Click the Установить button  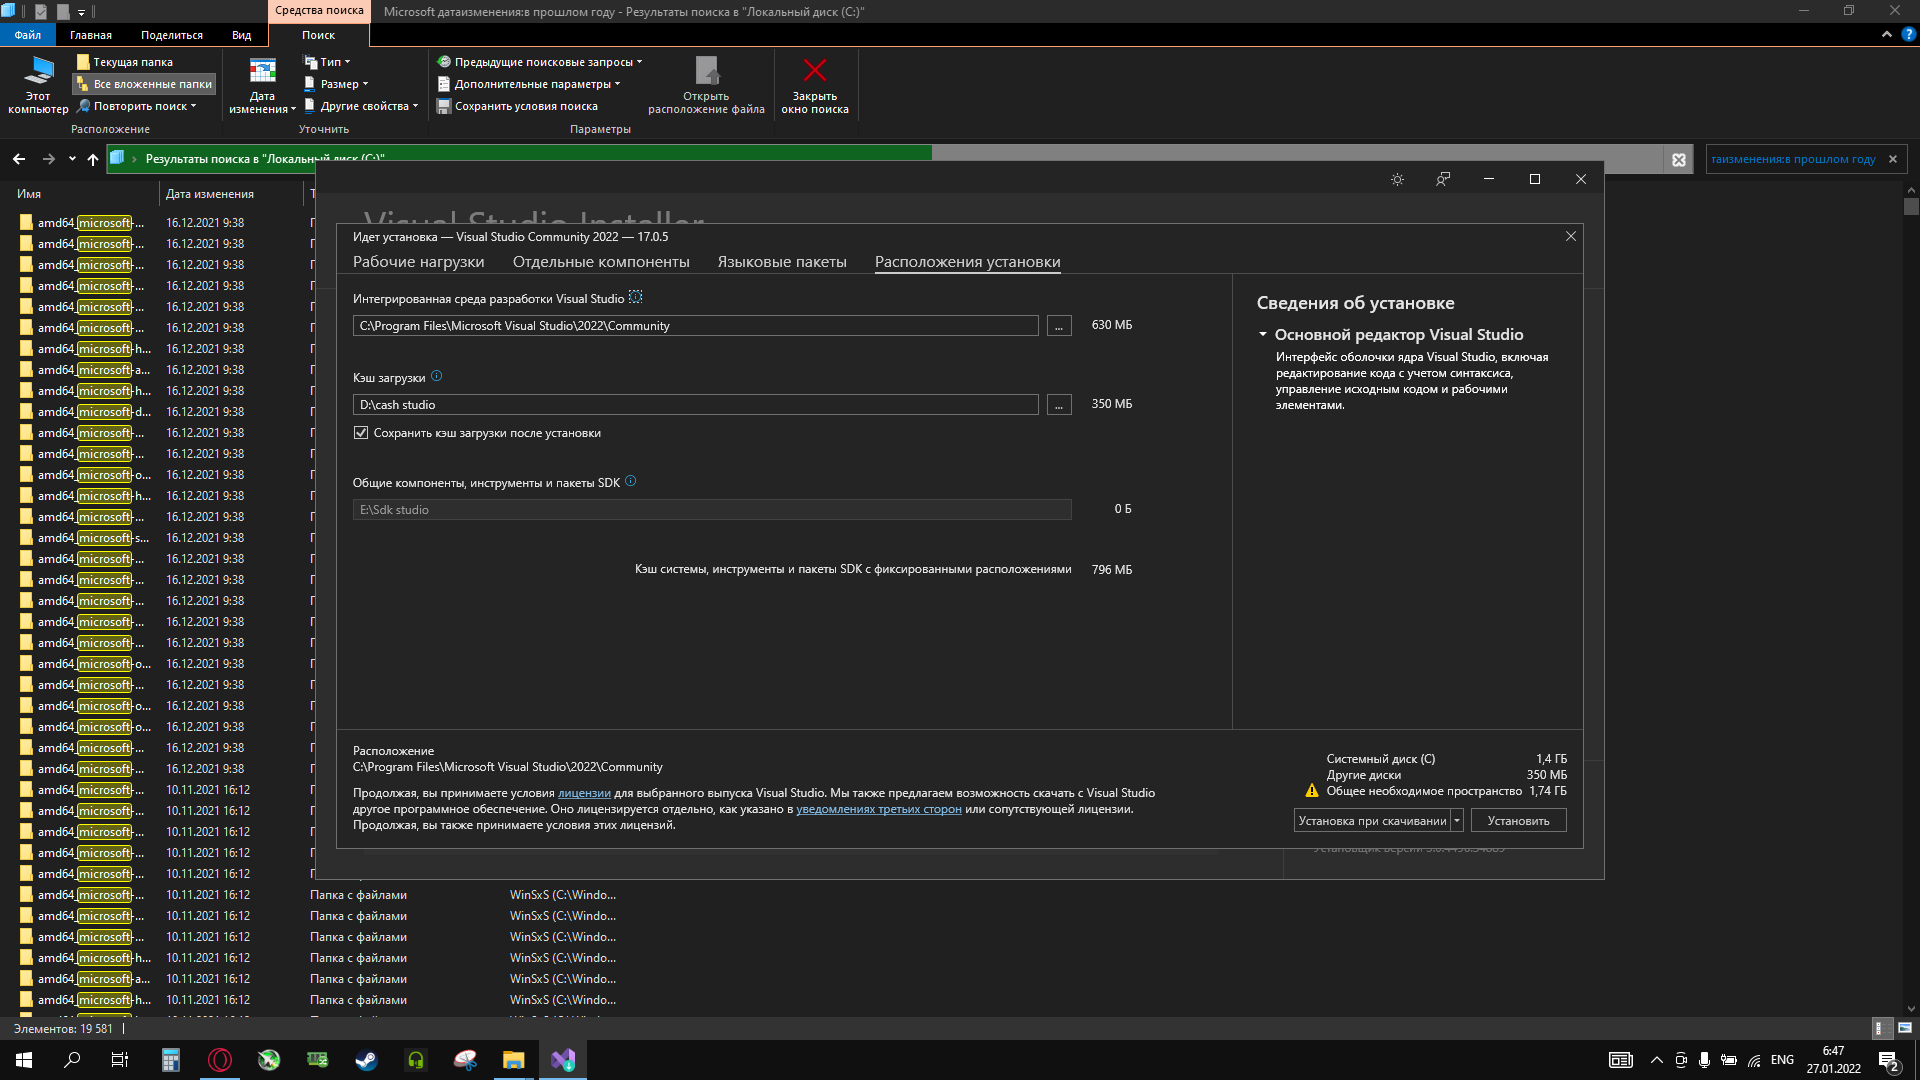1518,821
